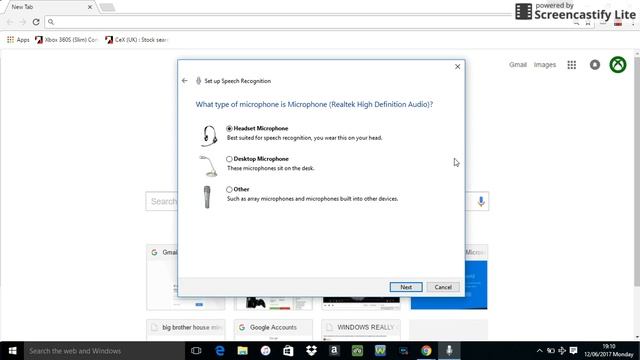Click the Search the web and Windows box

click(x=104, y=351)
